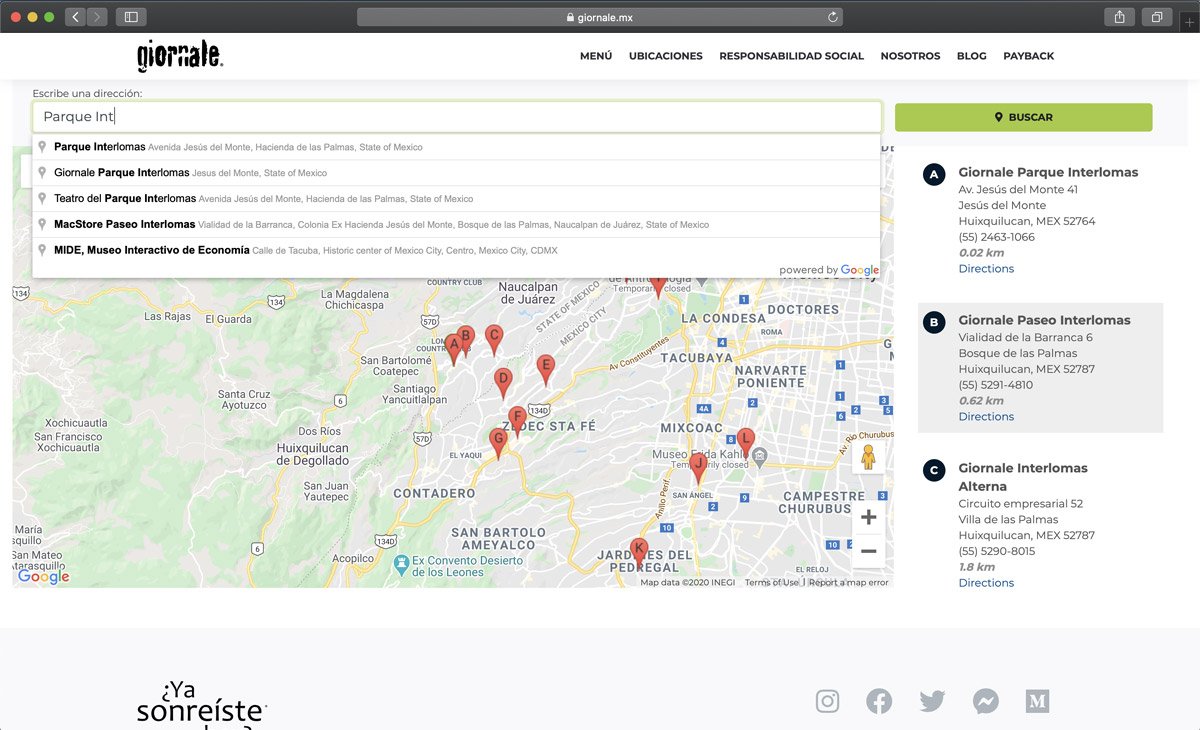Go back with Safari's back arrow
The width and height of the screenshot is (1200, 730).
click(76, 17)
